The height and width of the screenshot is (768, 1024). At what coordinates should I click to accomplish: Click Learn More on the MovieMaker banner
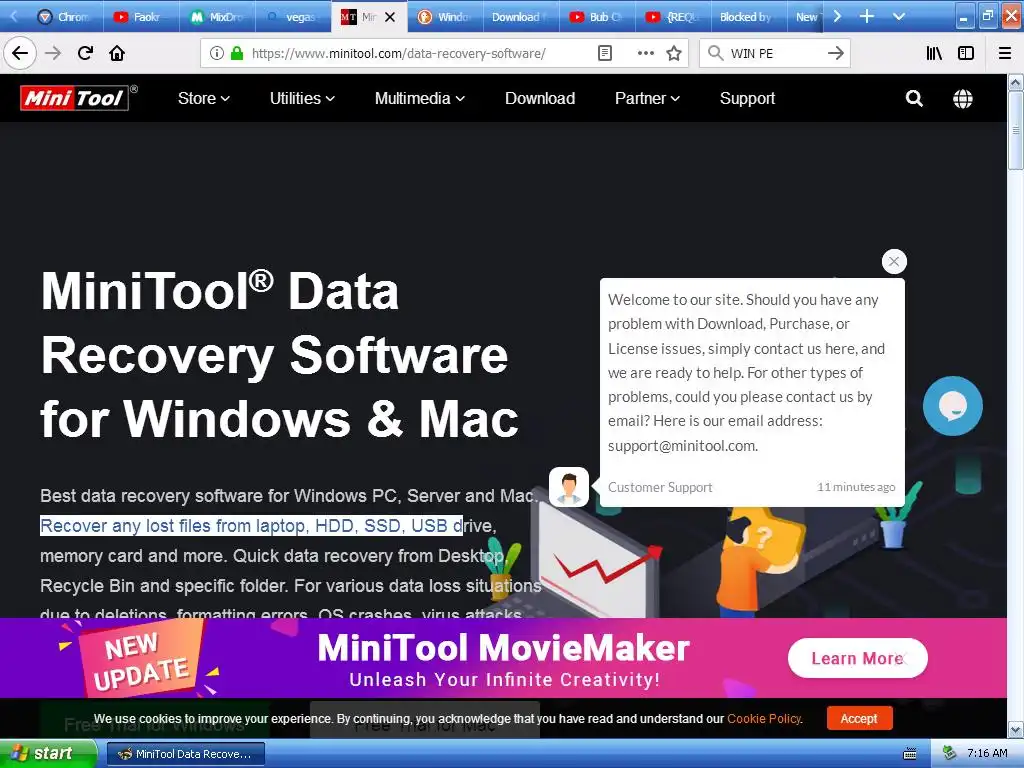[x=857, y=658]
